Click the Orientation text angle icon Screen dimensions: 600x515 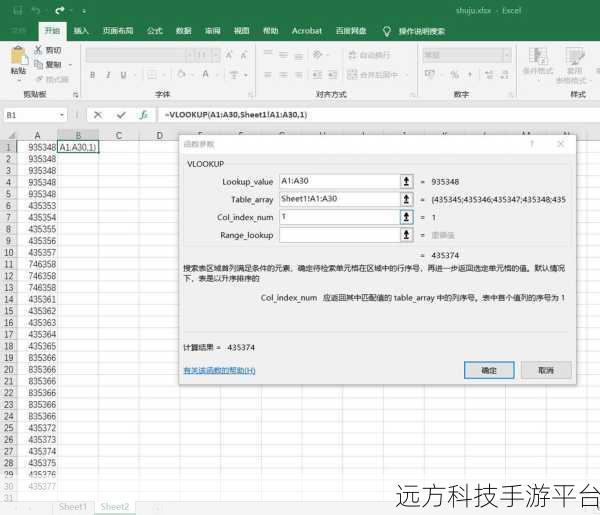point(318,55)
